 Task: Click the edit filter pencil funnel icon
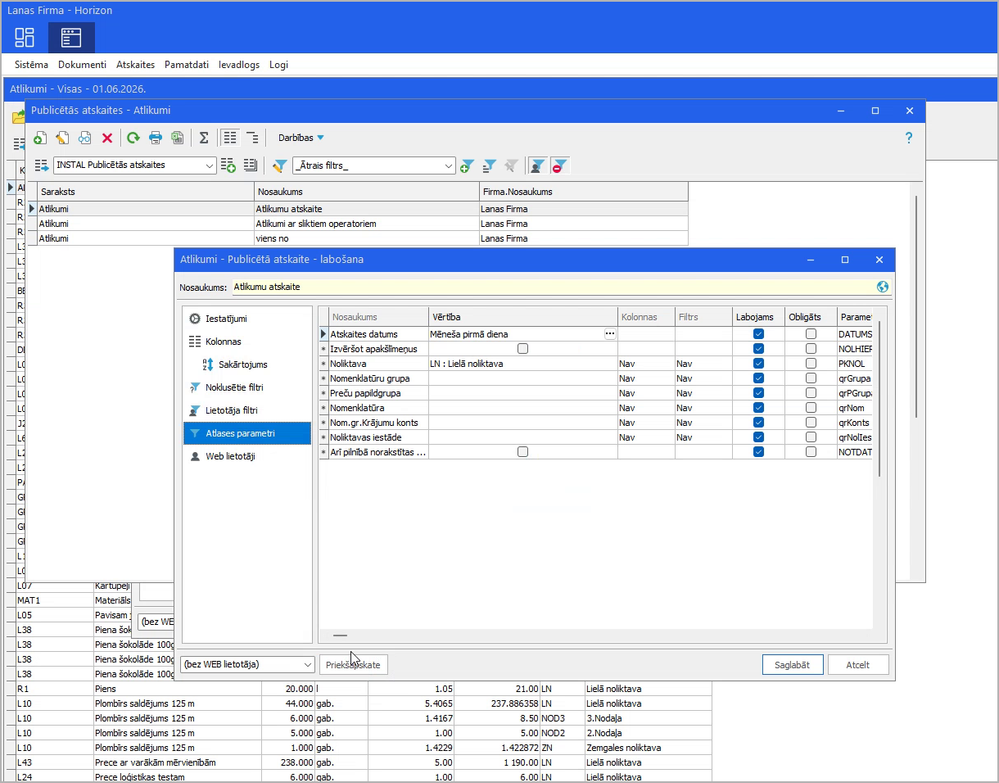pos(279,166)
